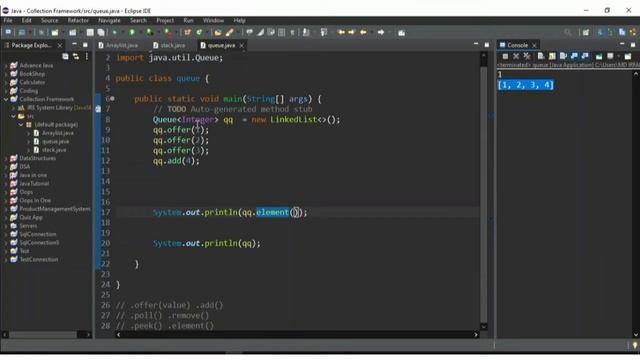Open the File menu
Image resolution: width=640 pixels, height=360 pixels.
(x=8, y=20)
